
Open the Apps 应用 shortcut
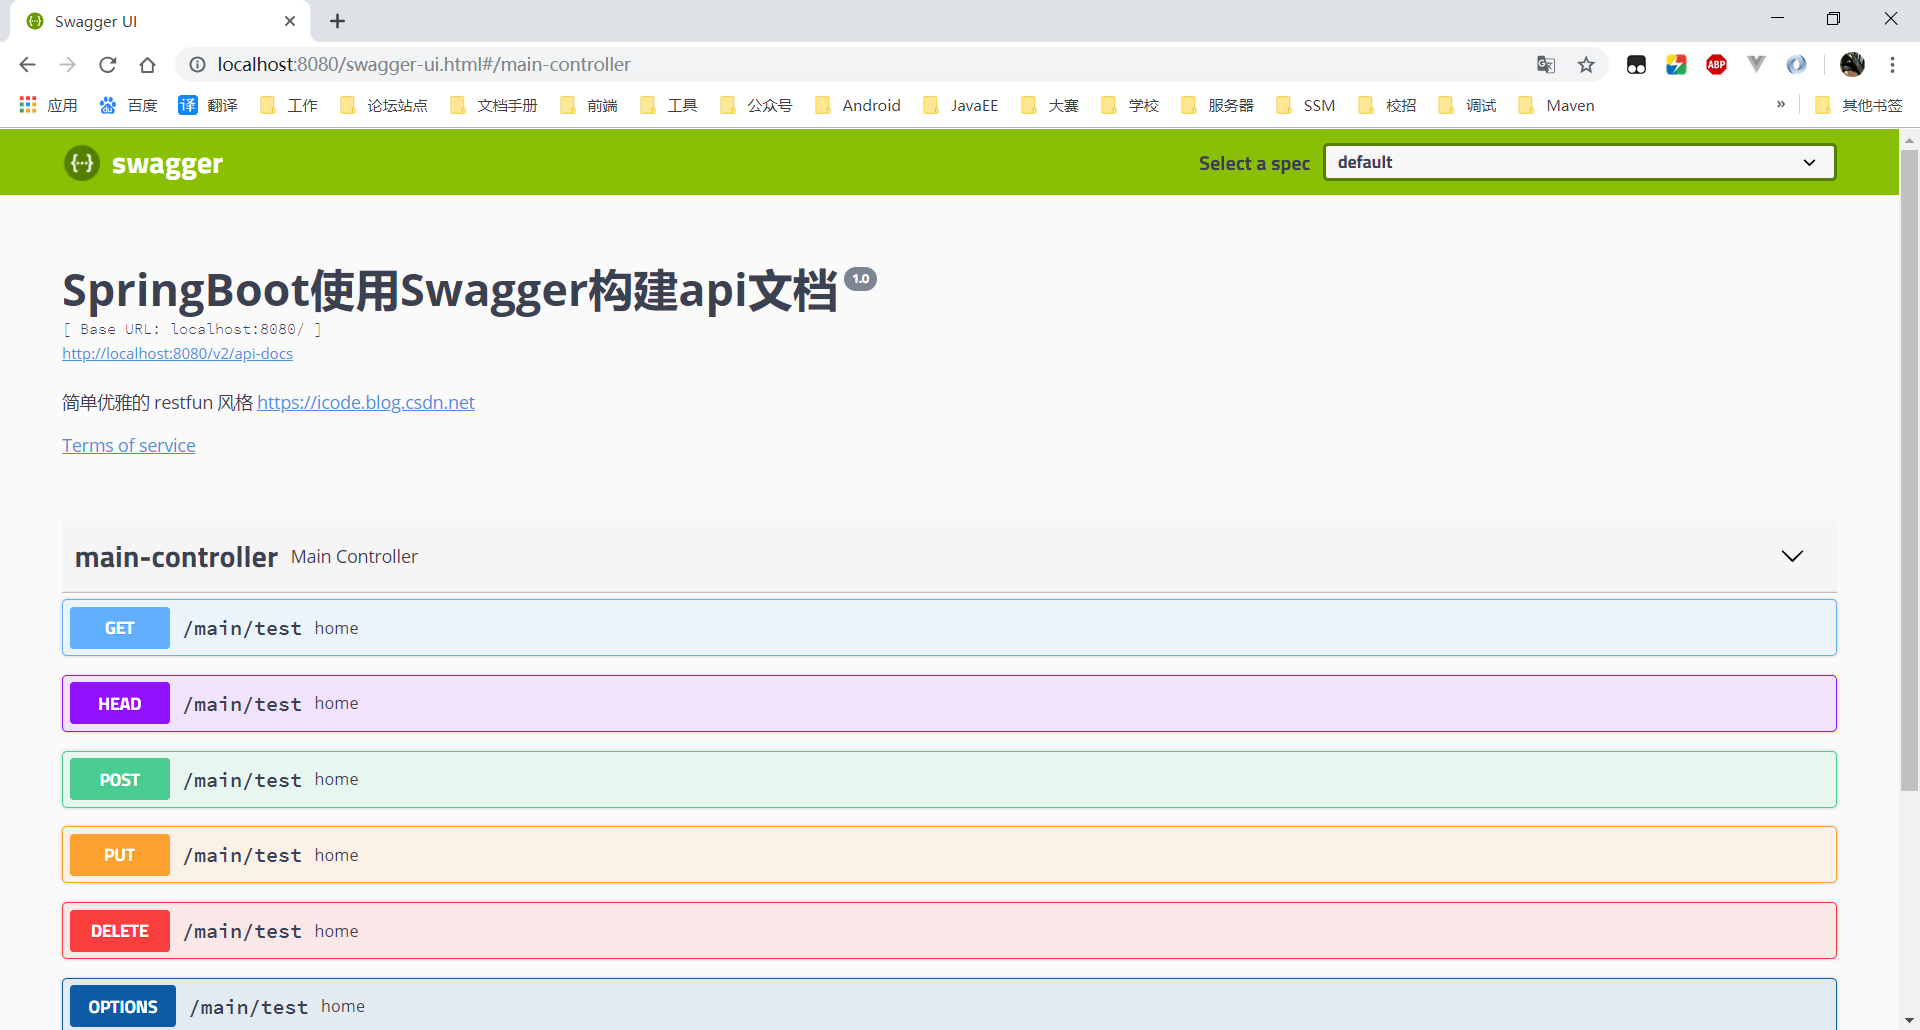48,105
